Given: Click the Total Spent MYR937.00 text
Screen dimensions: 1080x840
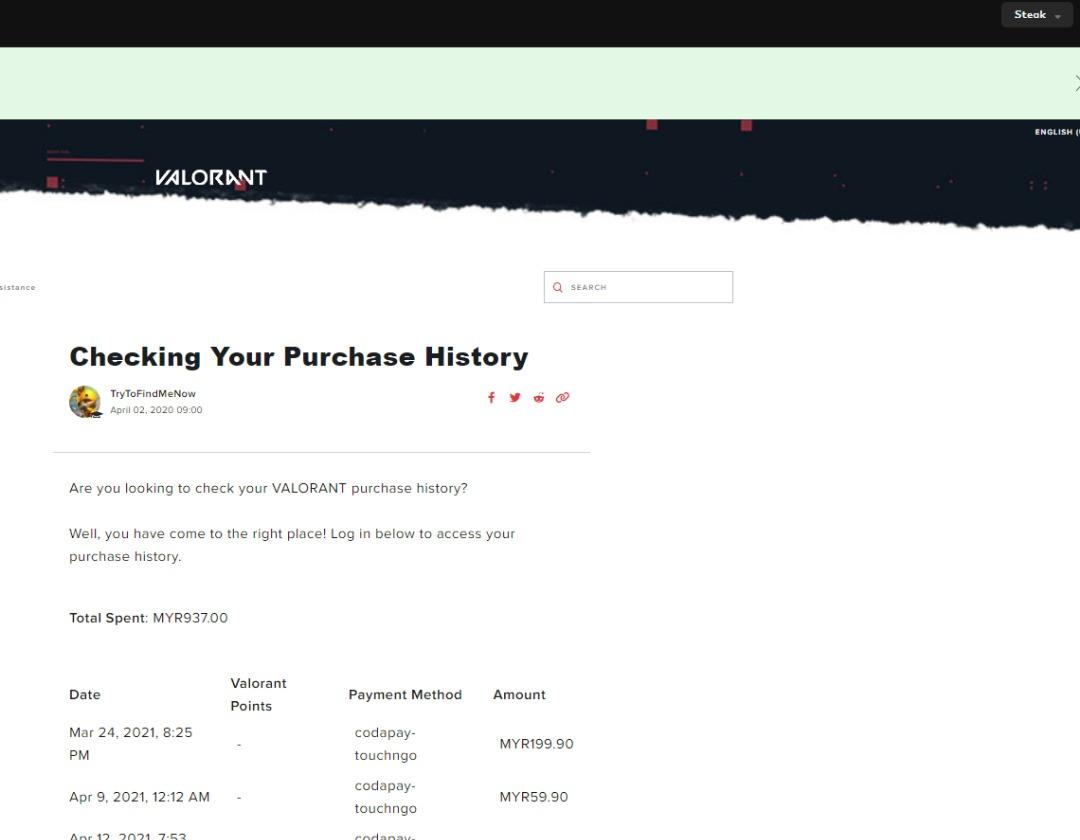Looking at the screenshot, I should [148, 618].
